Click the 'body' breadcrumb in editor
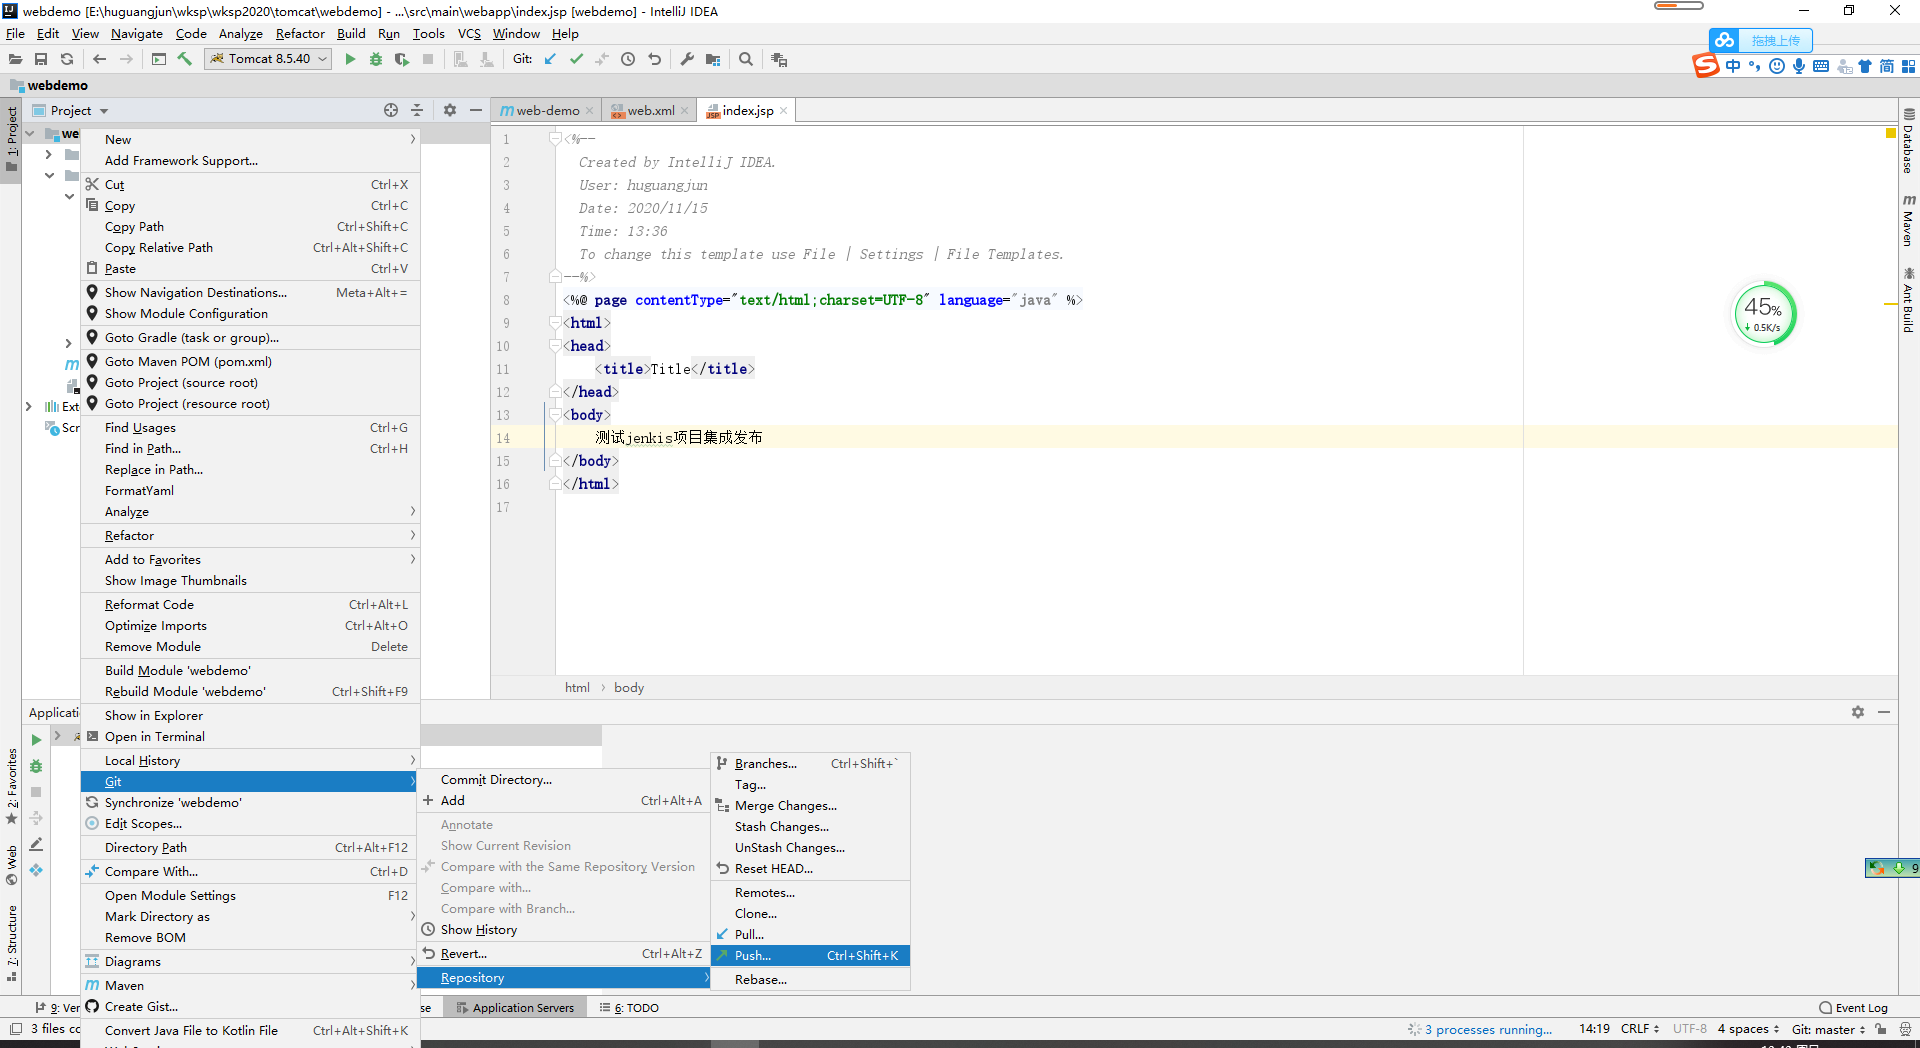The width and height of the screenshot is (1920, 1048). 629,687
